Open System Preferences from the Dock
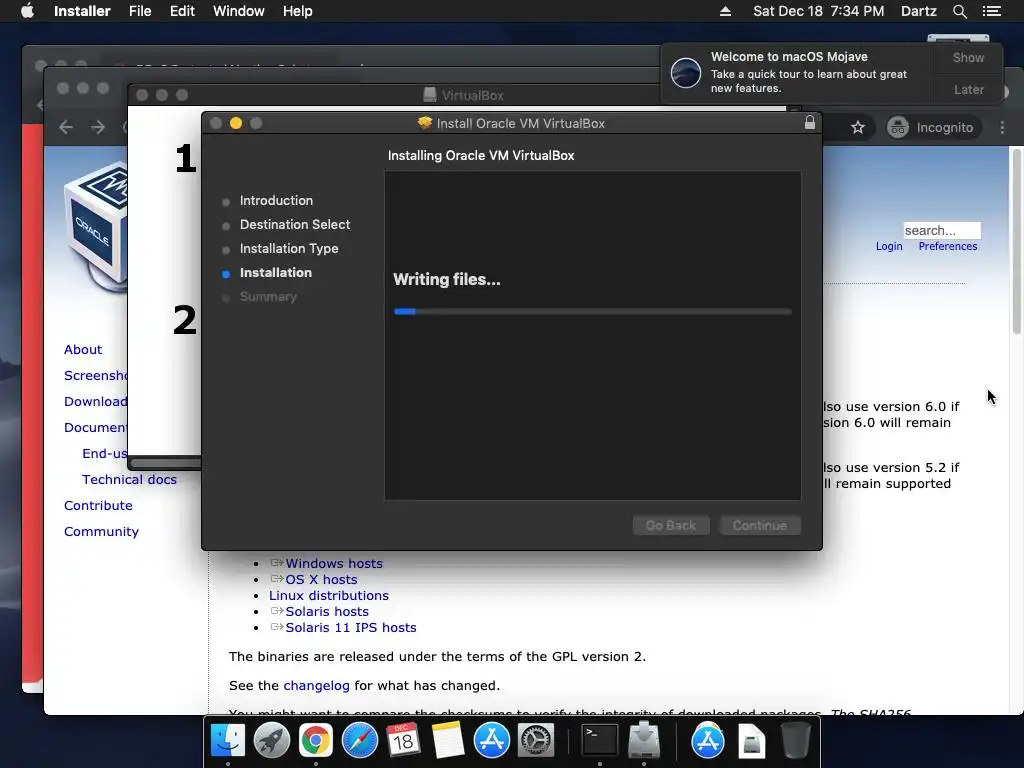Screen dimensions: 1024x768 pos(536,741)
